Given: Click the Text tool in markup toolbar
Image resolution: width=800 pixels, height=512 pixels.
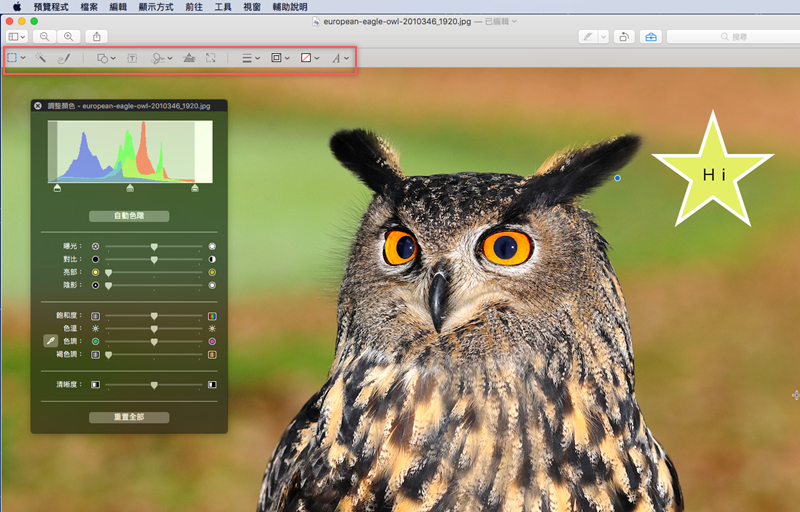Looking at the screenshot, I should click(132, 59).
